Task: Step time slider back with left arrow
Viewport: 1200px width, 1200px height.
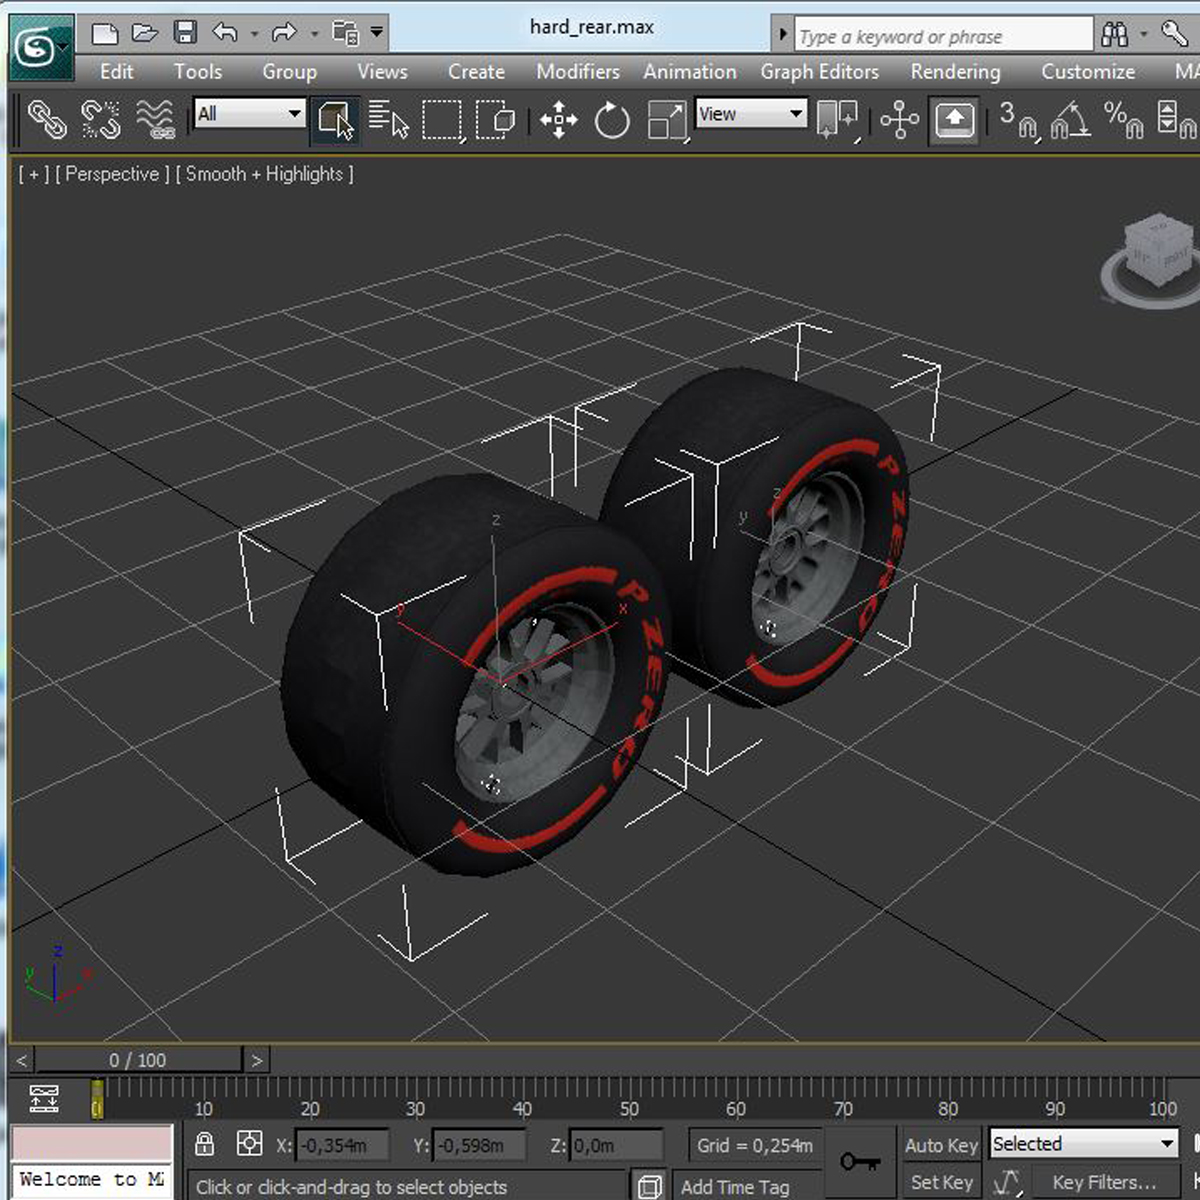Action: (x=22, y=1060)
